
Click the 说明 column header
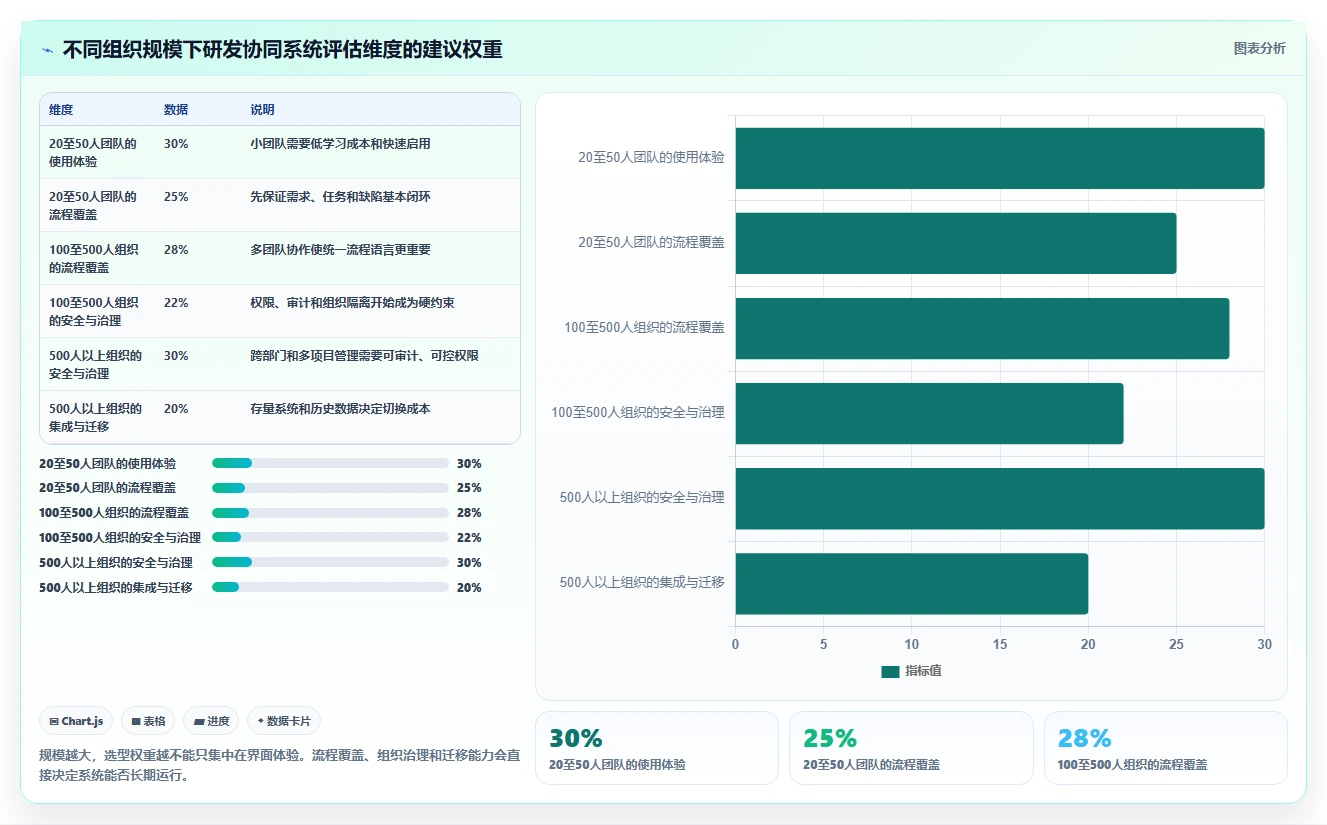tap(262, 110)
